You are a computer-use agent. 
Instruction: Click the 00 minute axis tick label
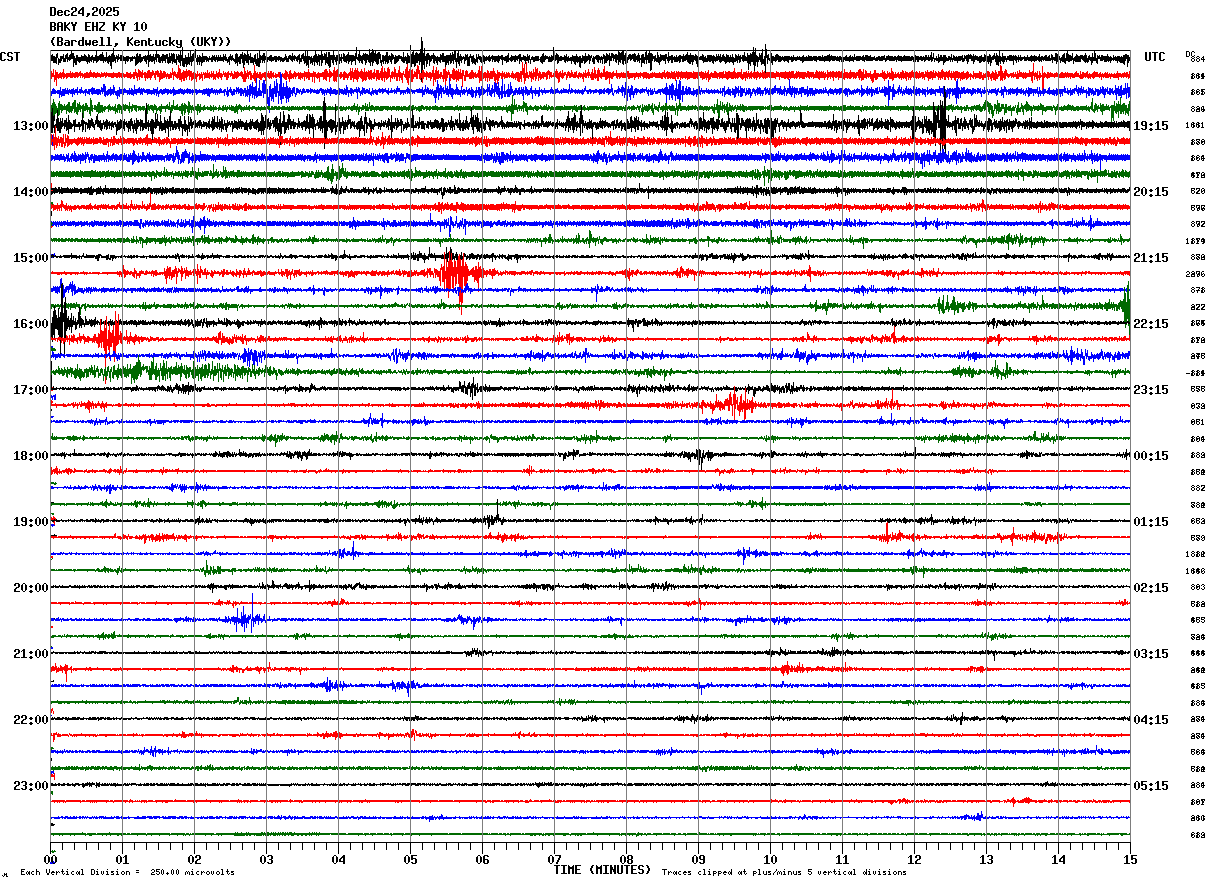[50, 859]
